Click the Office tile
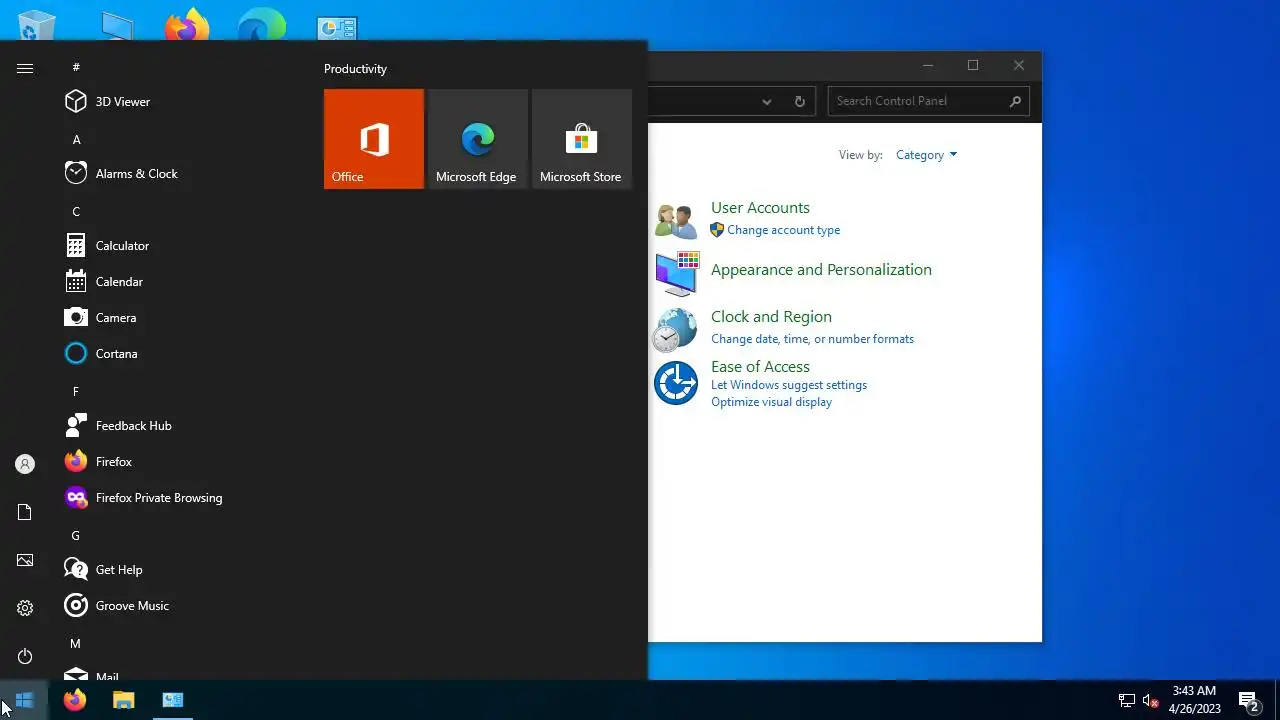Screen dimensions: 1280x720 [374, 139]
